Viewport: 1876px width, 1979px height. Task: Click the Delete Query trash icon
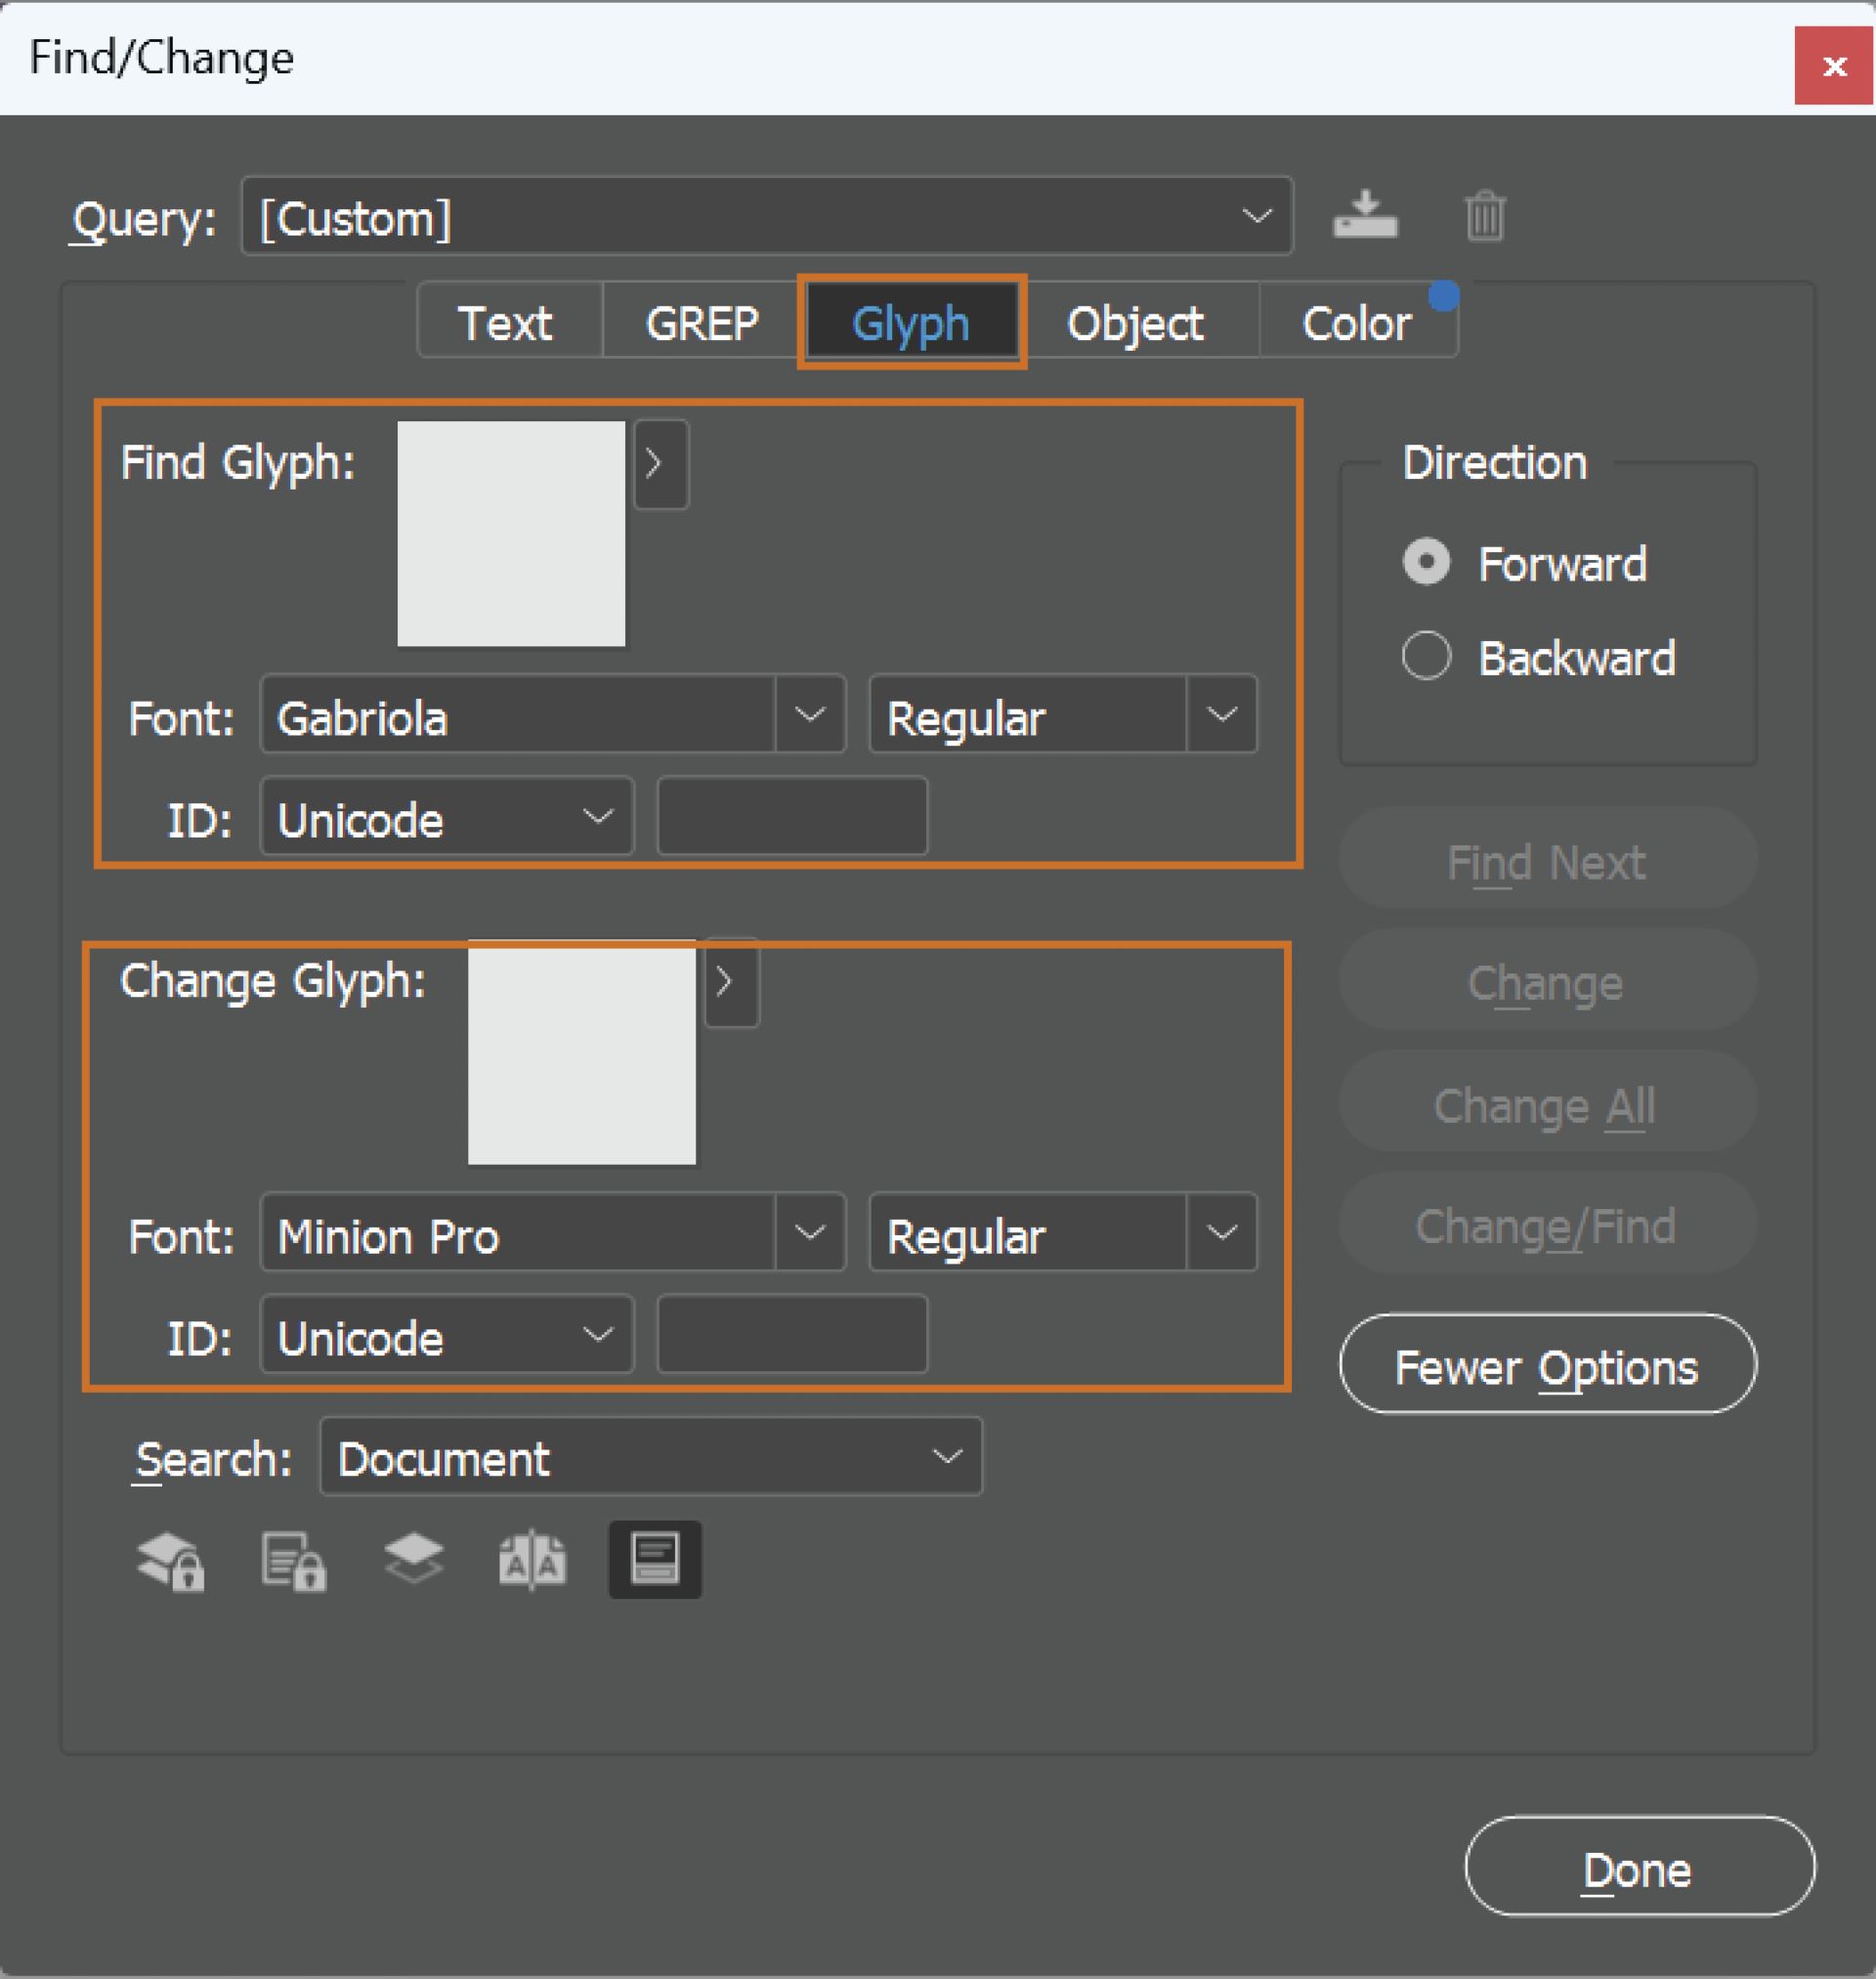pos(1485,216)
